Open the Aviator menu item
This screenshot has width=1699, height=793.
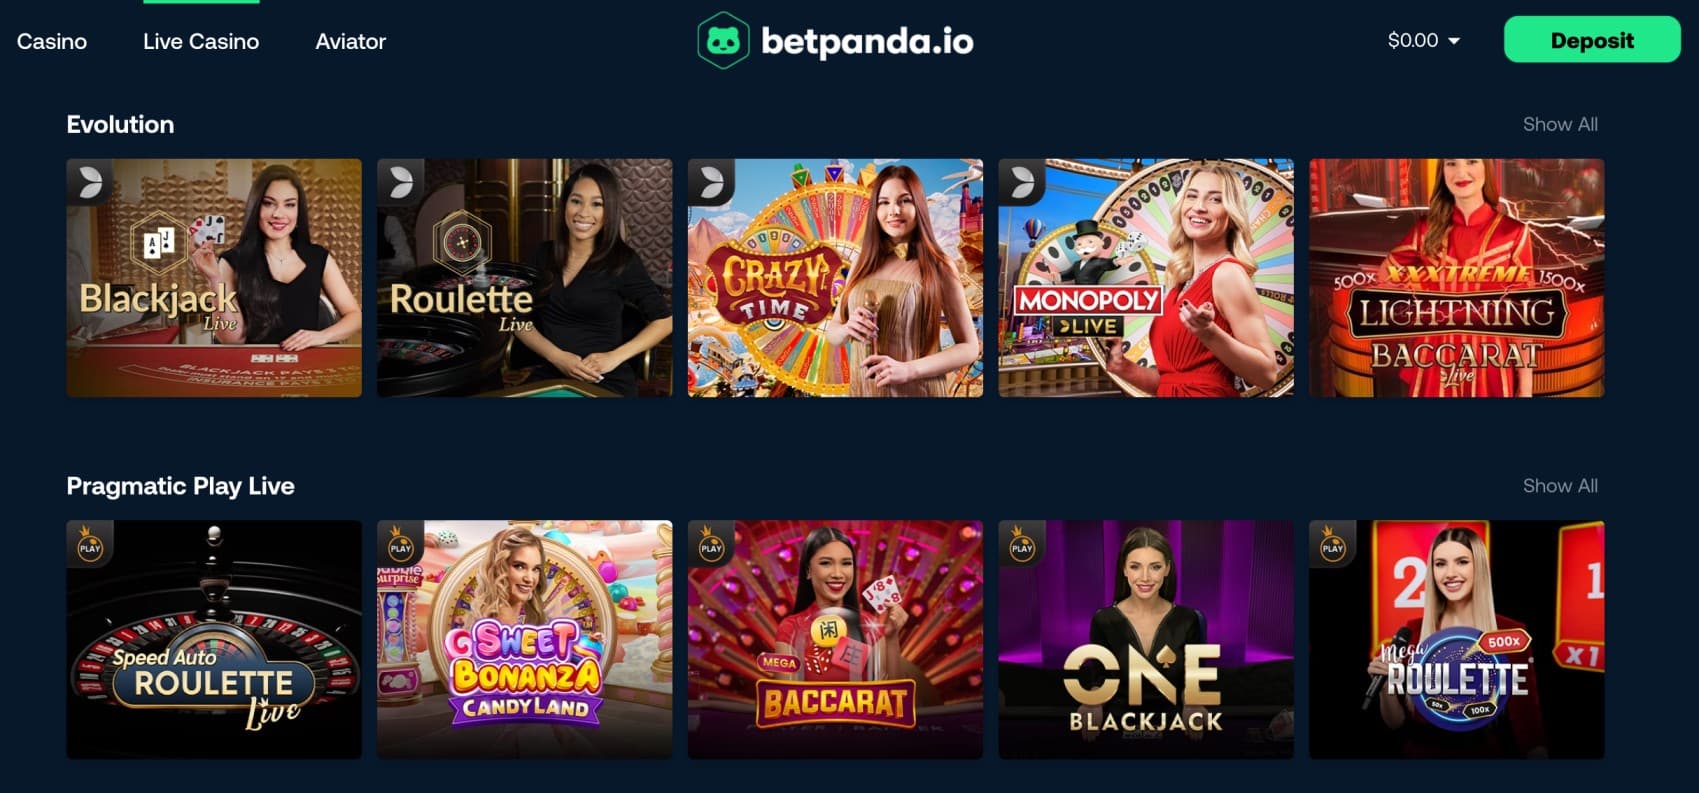350,41
